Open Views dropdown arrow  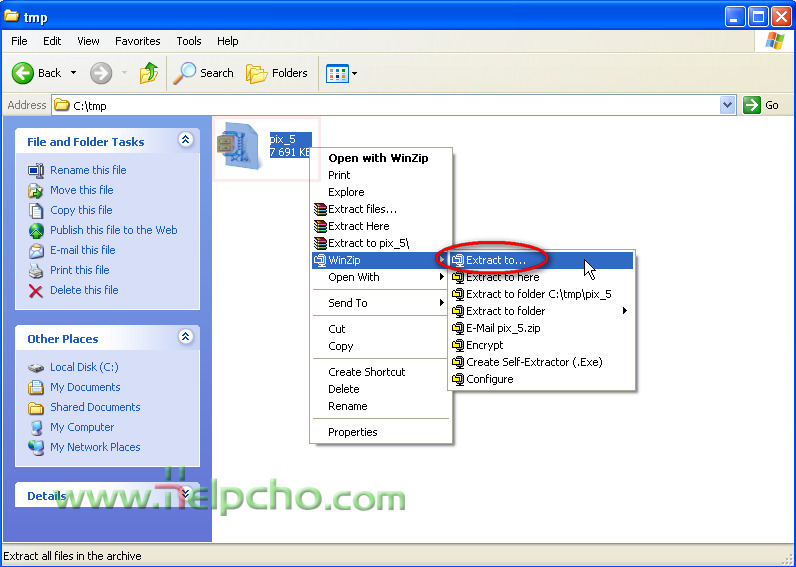click(354, 74)
